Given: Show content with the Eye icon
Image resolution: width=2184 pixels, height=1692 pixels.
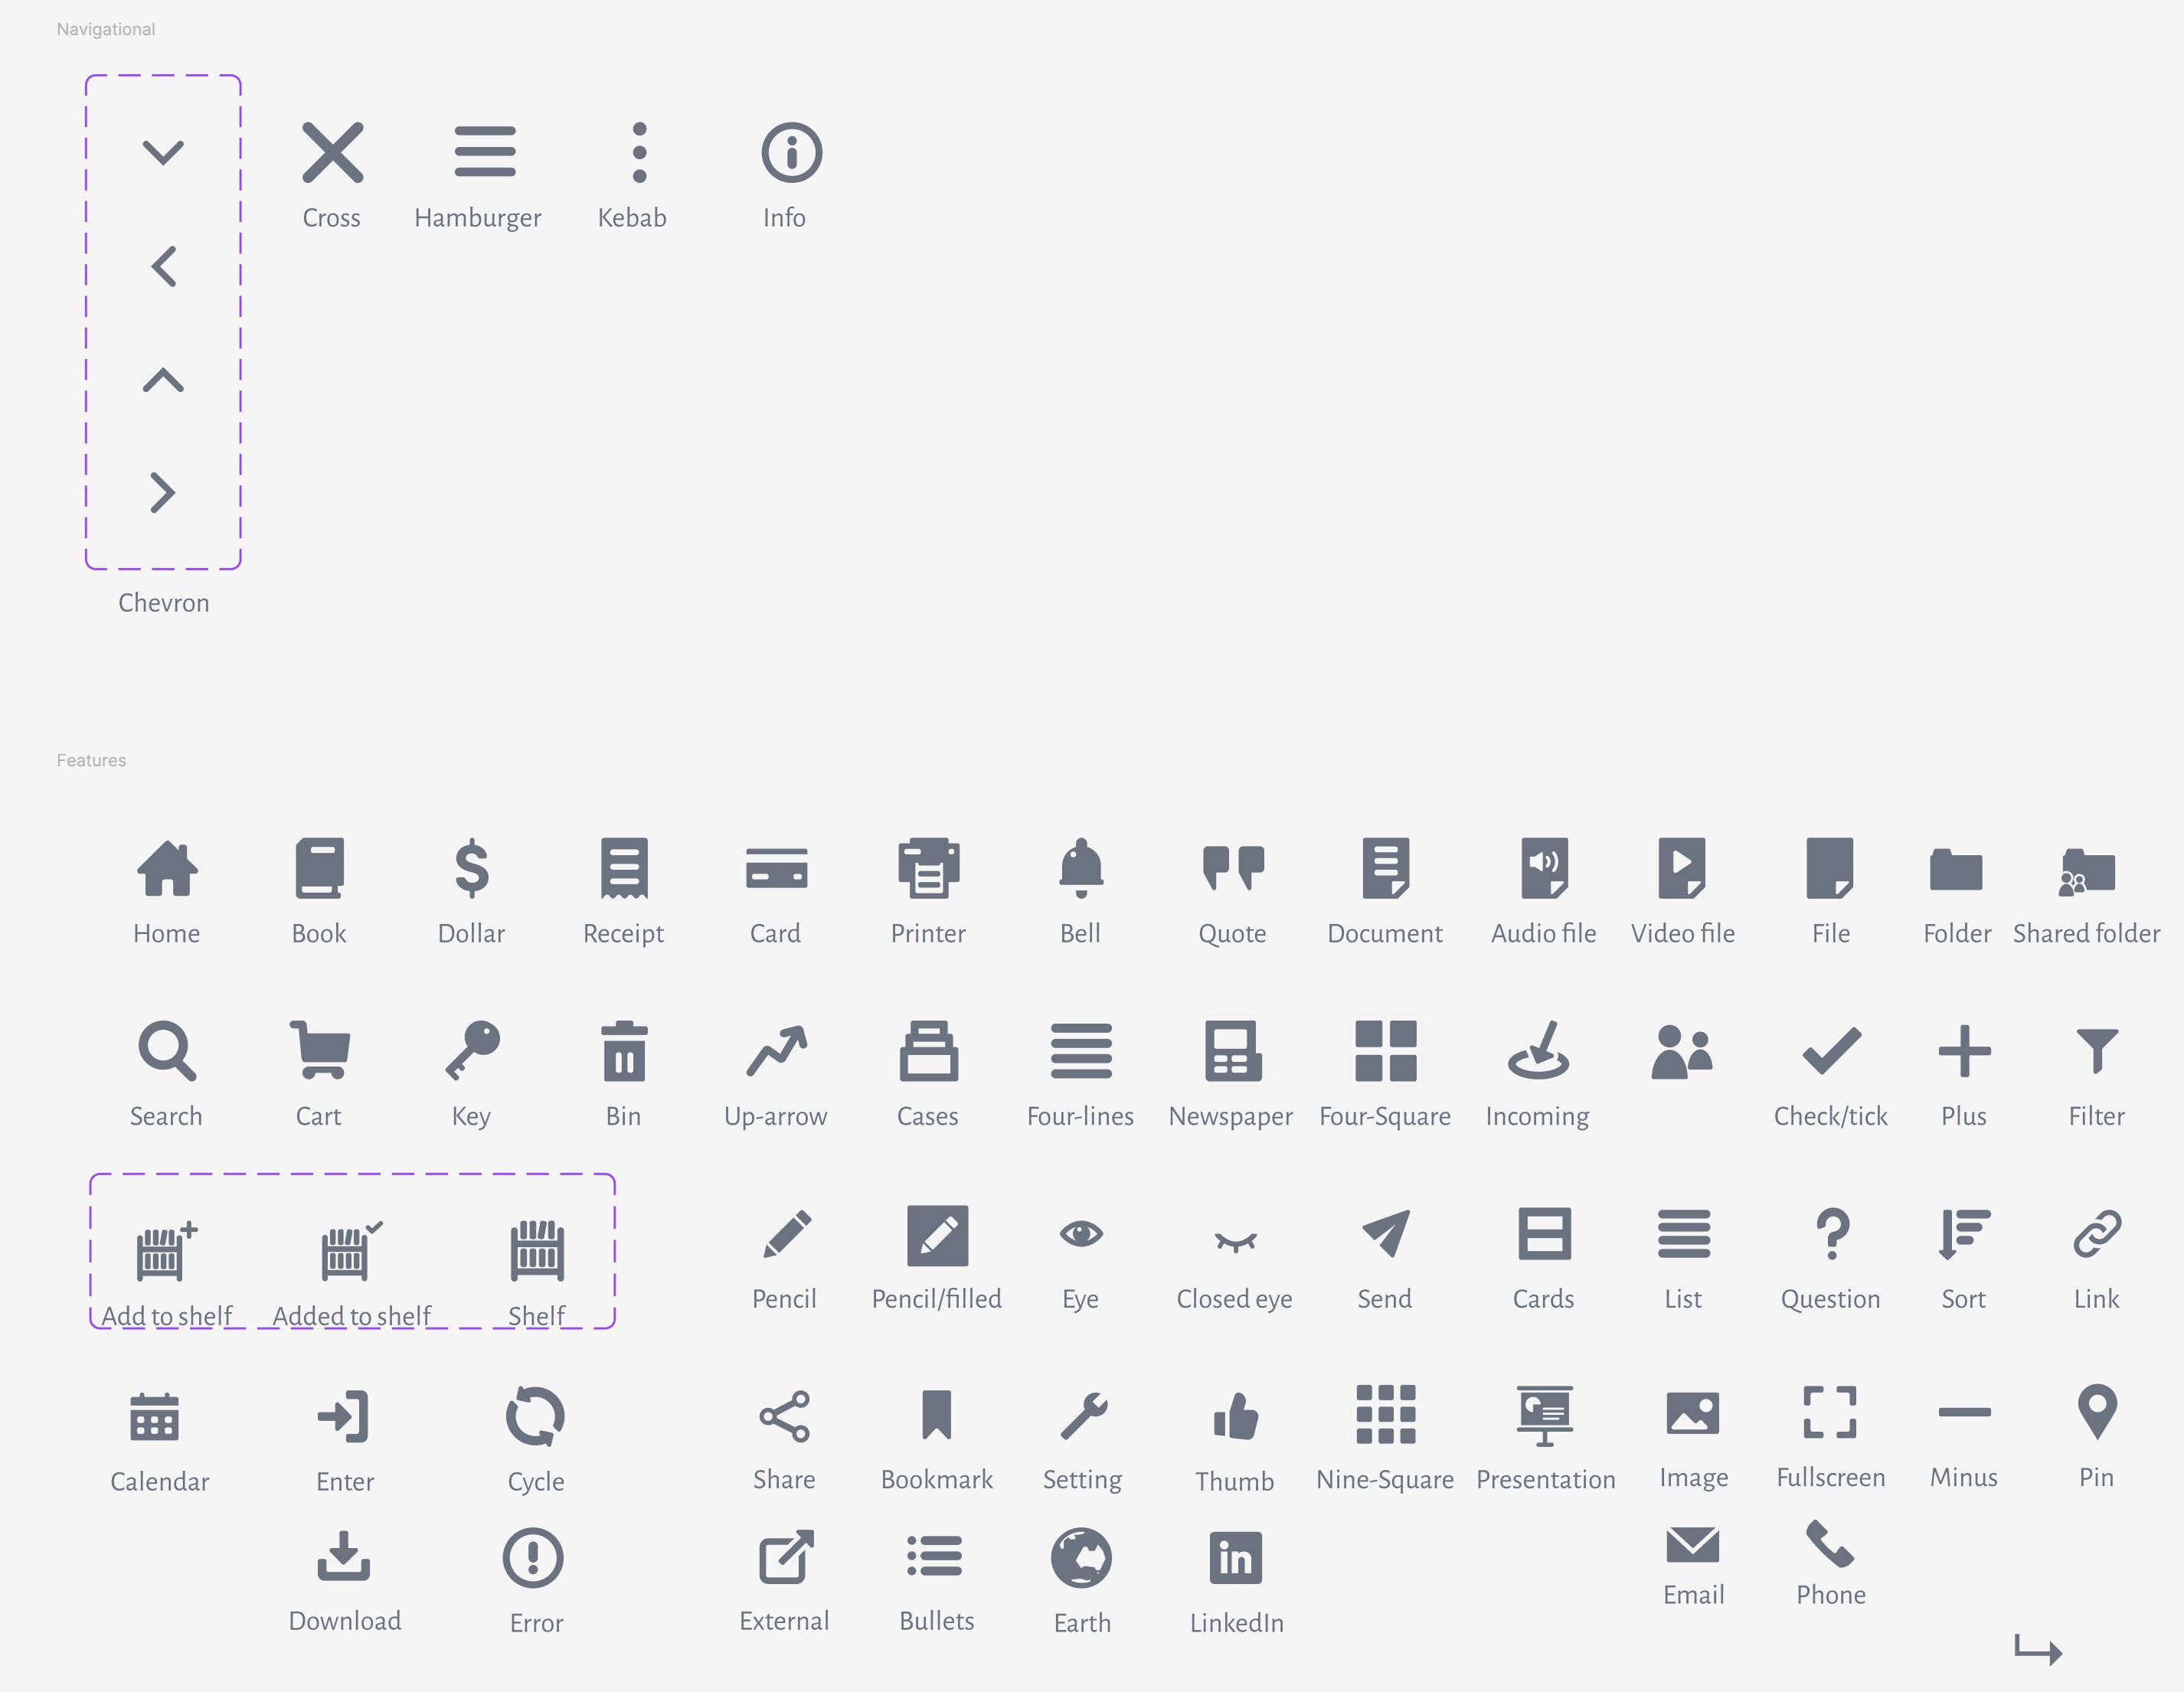Looking at the screenshot, I should pyautogui.click(x=1081, y=1235).
